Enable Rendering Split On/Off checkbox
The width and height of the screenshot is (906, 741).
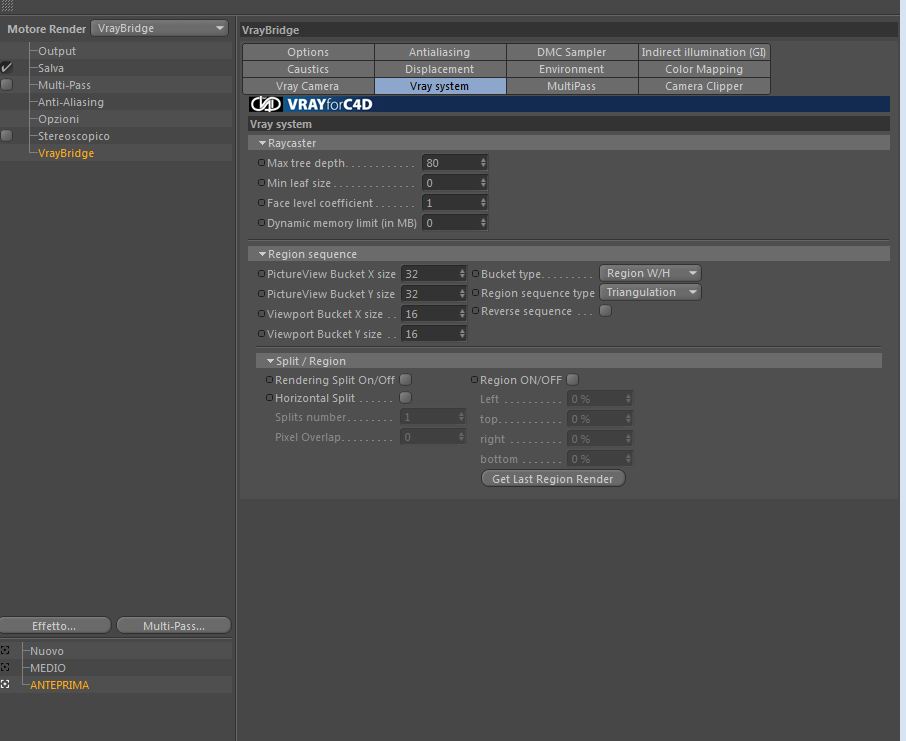coord(406,379)
